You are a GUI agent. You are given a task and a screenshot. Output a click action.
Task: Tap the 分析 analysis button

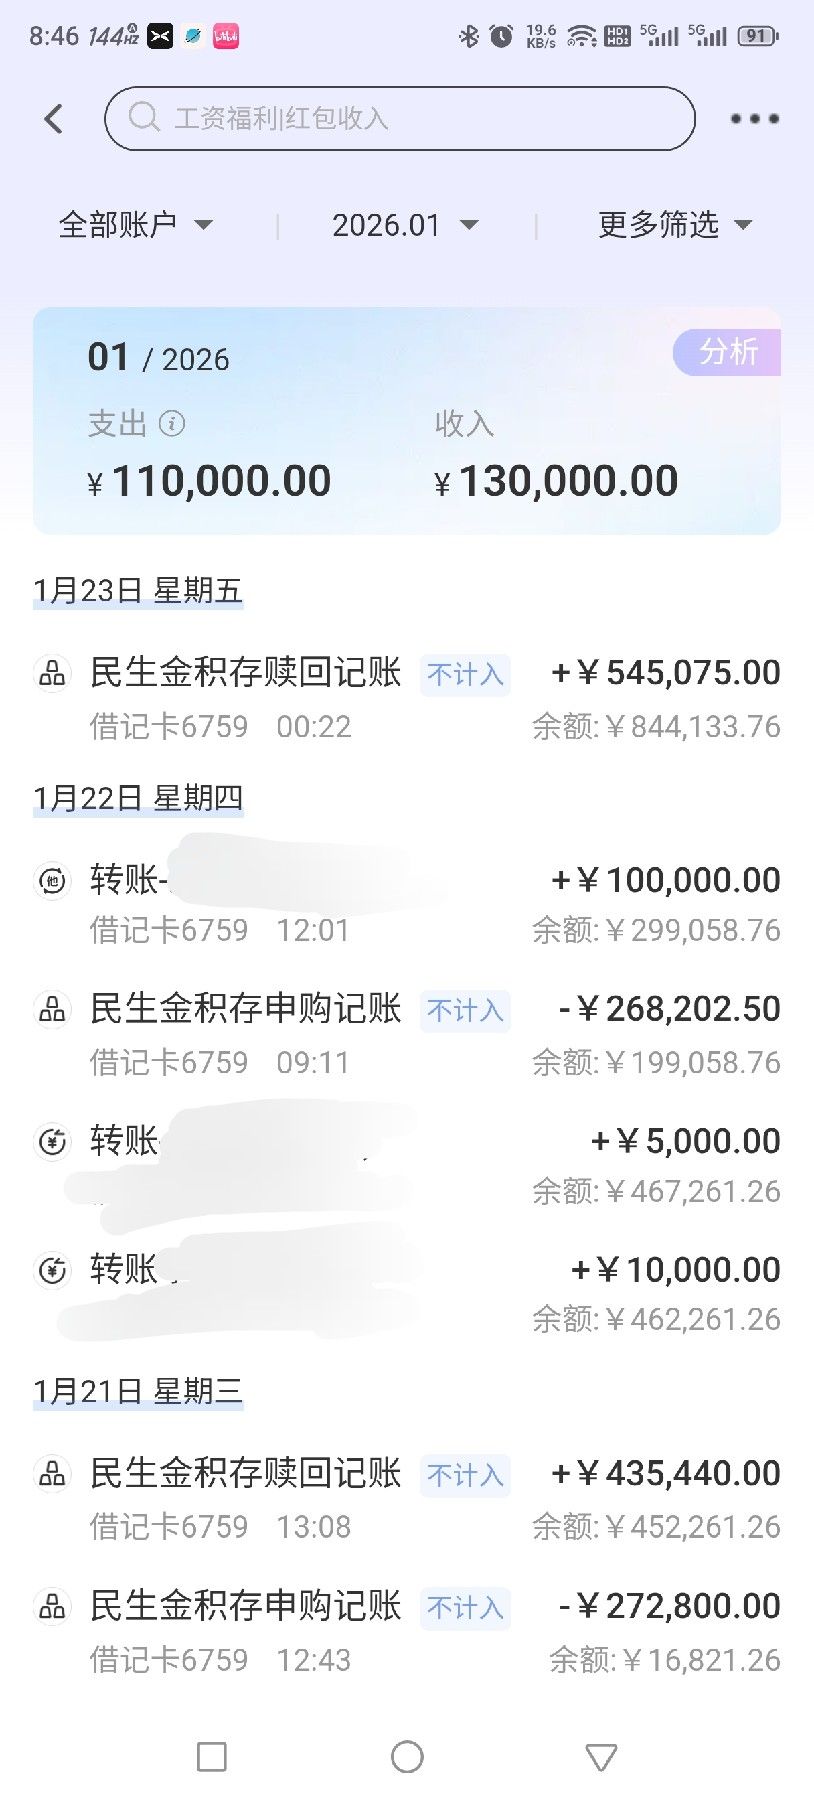(x=728, y=352)
